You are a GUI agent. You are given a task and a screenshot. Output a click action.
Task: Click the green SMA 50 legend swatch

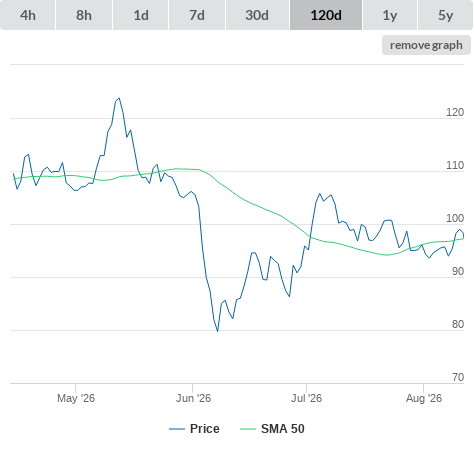(x=248, y=429)
